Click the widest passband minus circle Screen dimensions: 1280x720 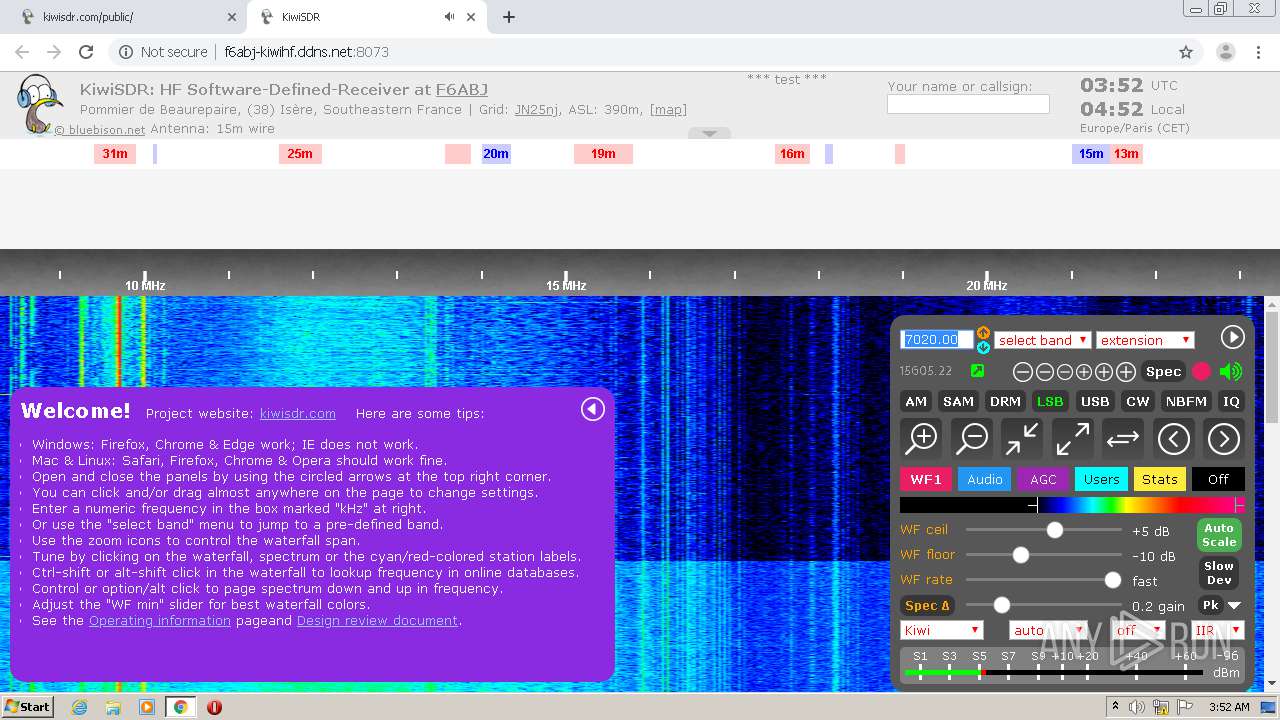click(1022, 372)
